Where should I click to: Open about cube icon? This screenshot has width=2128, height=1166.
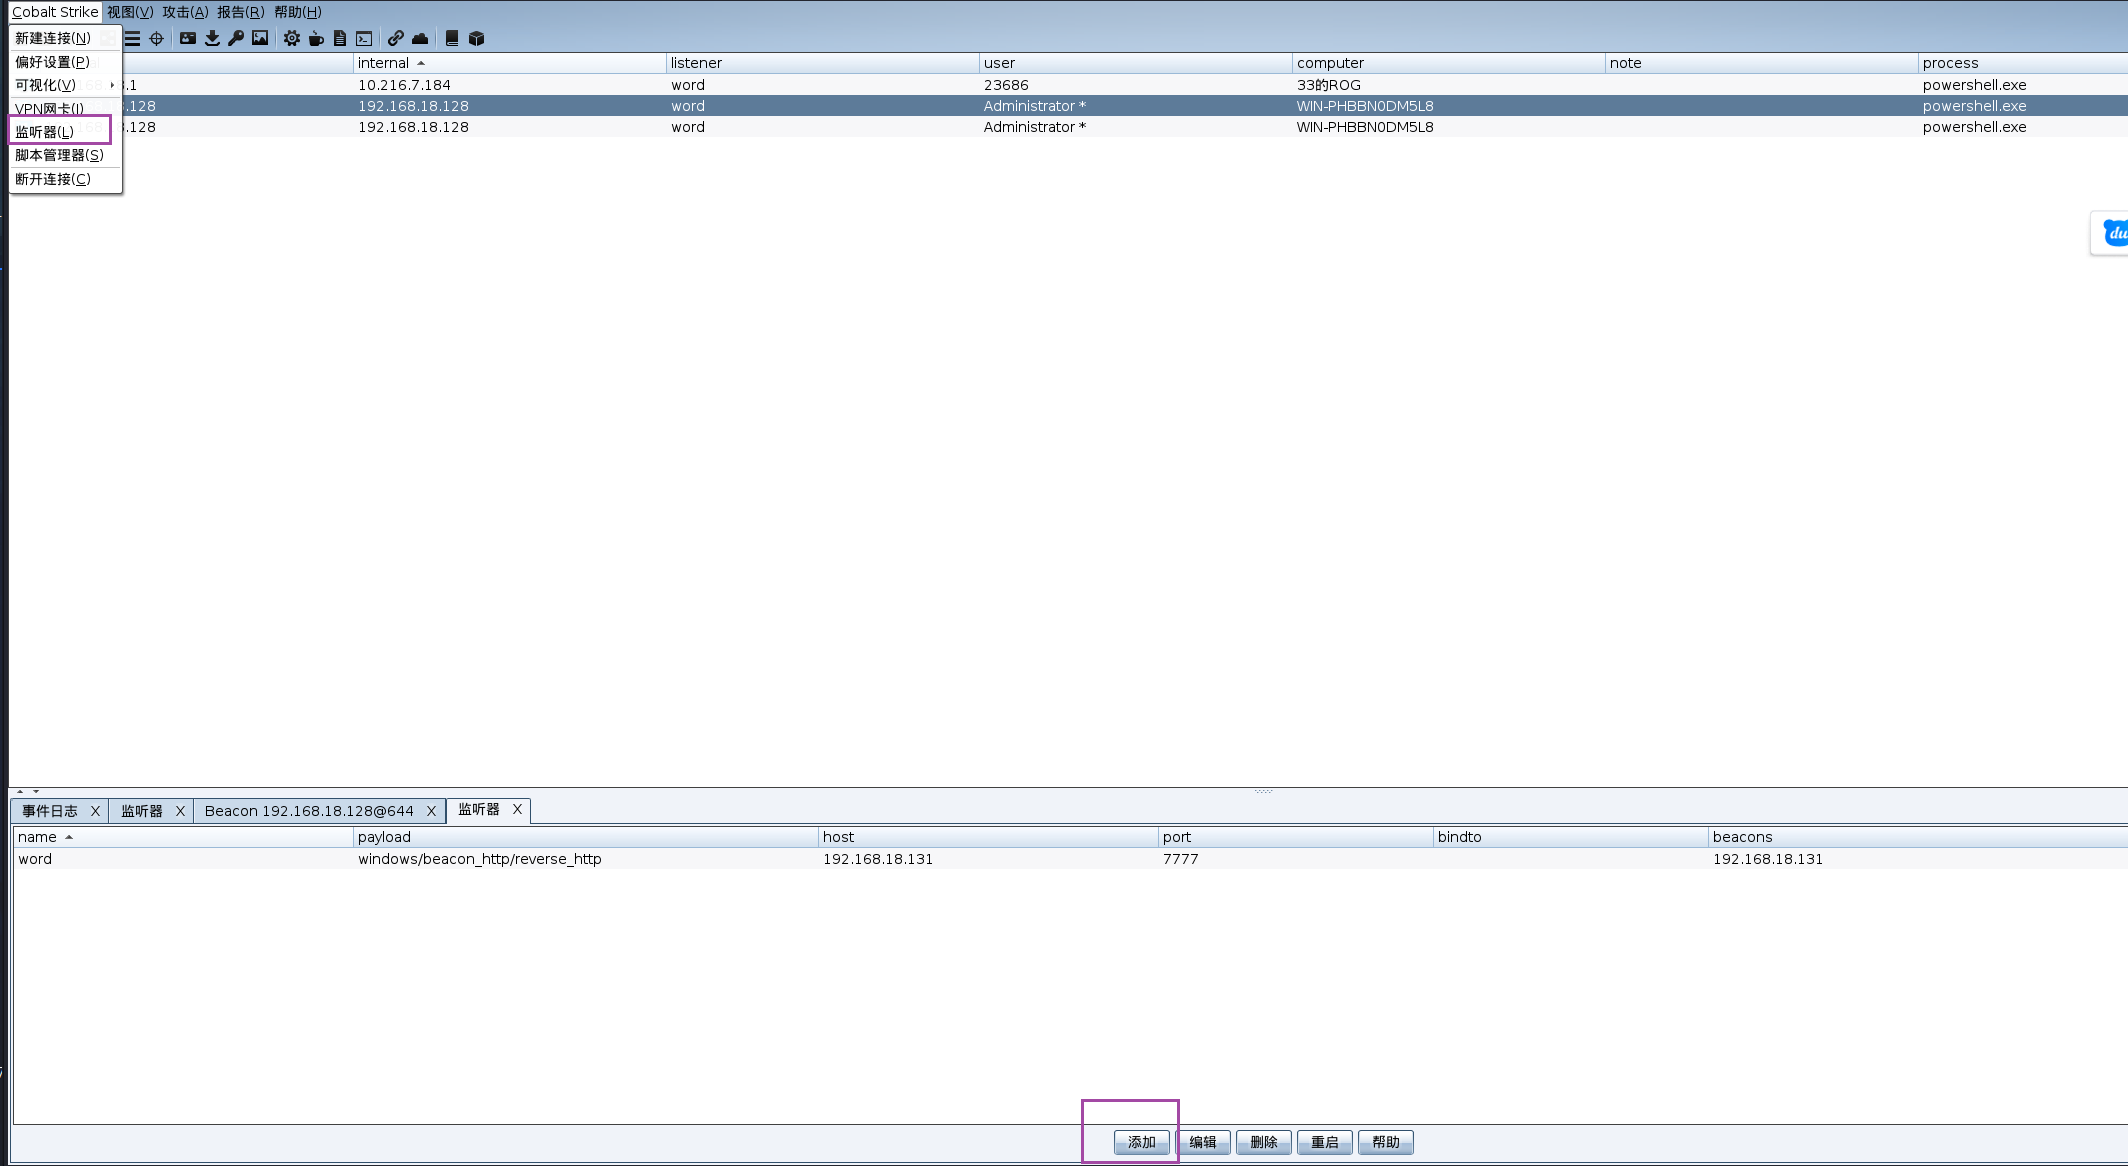[477, 39]
